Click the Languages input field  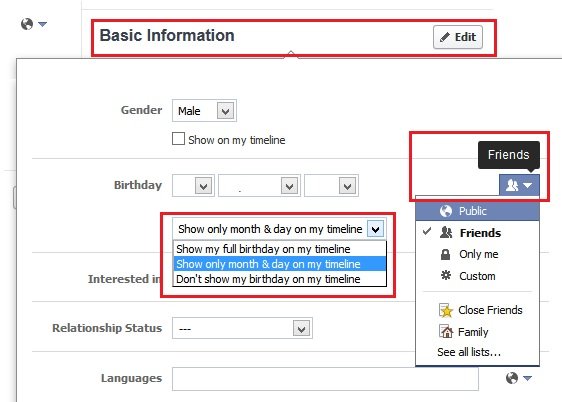(x=325, y=379)
